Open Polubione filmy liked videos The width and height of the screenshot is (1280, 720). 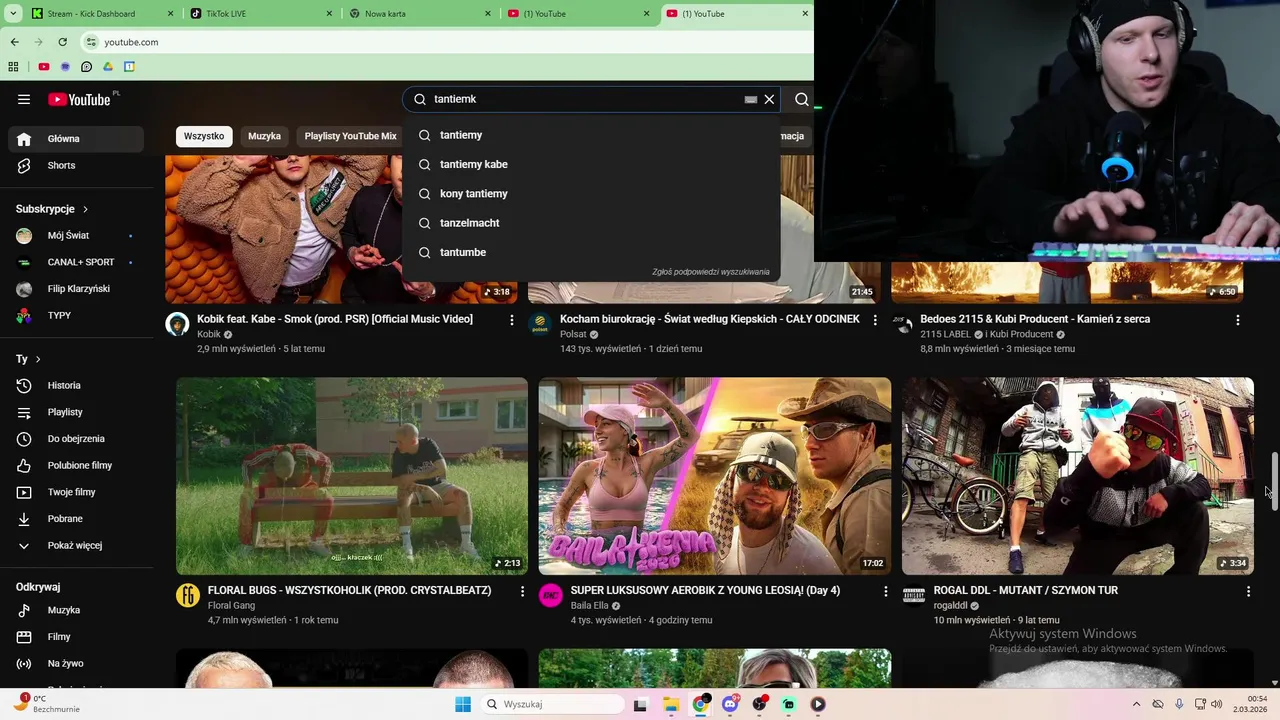[75, 465]
